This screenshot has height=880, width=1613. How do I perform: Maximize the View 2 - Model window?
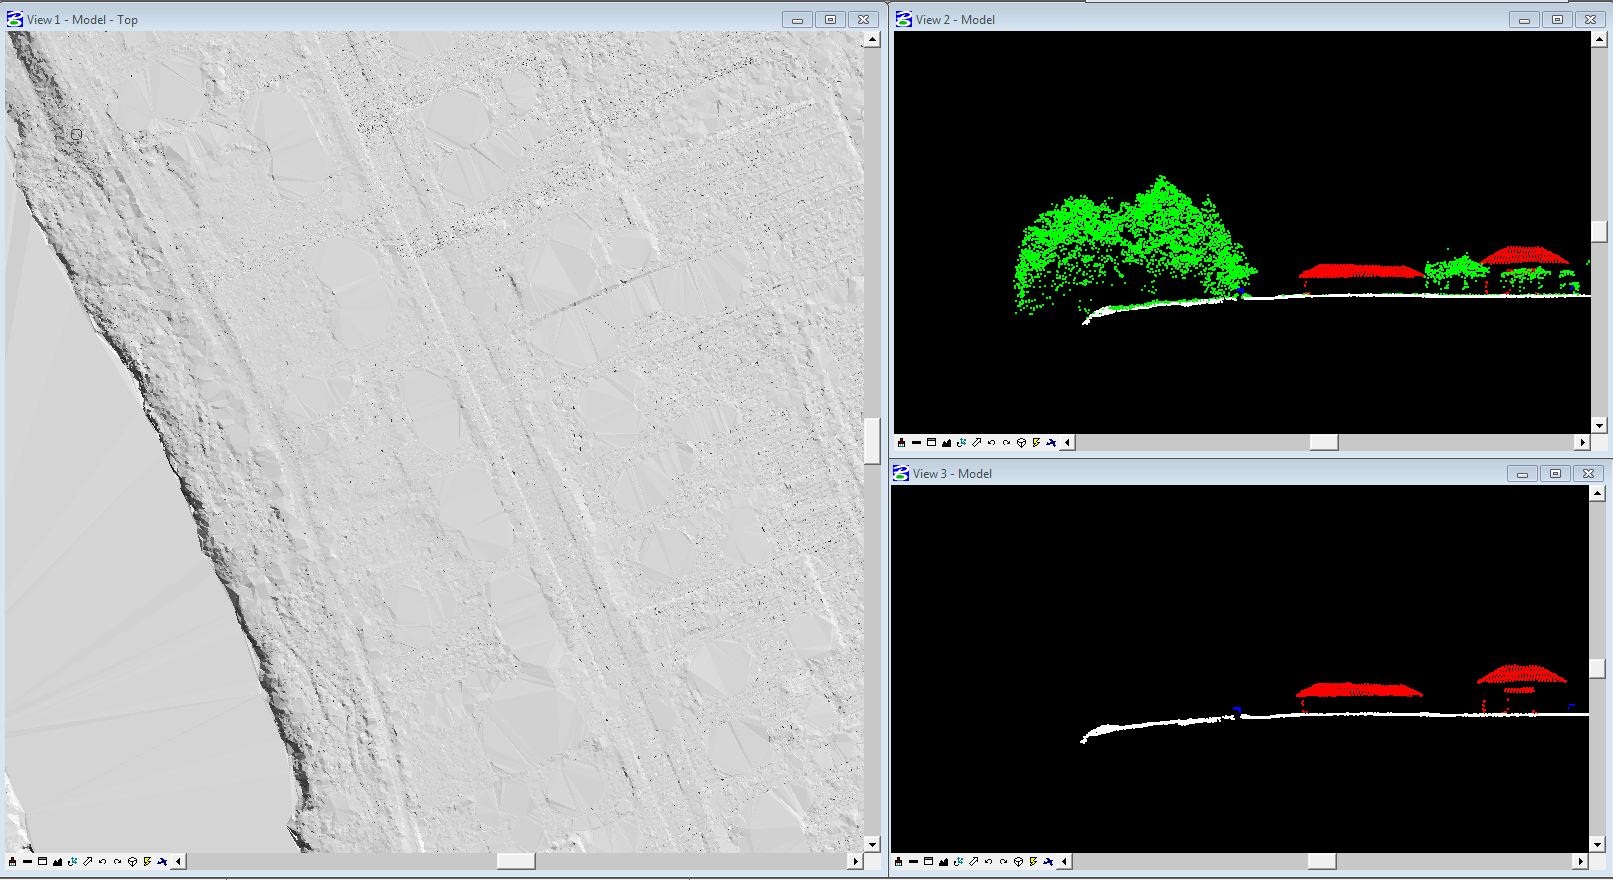coord(1557,19)
